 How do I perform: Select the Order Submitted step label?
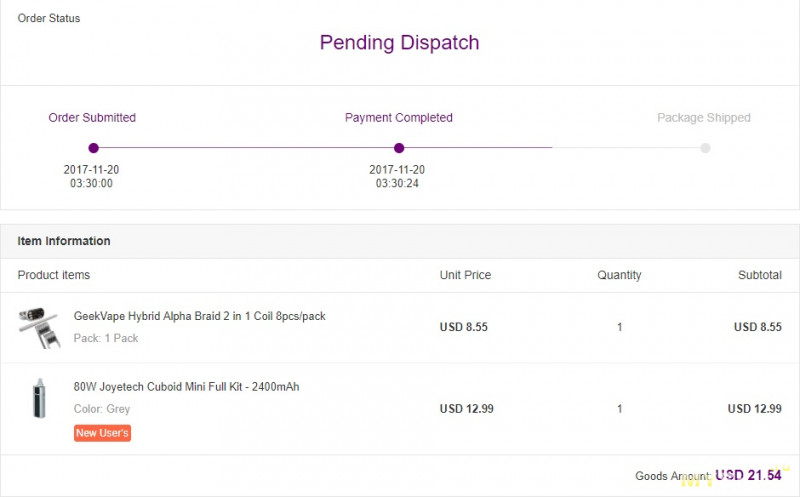[x=92, y=118]
